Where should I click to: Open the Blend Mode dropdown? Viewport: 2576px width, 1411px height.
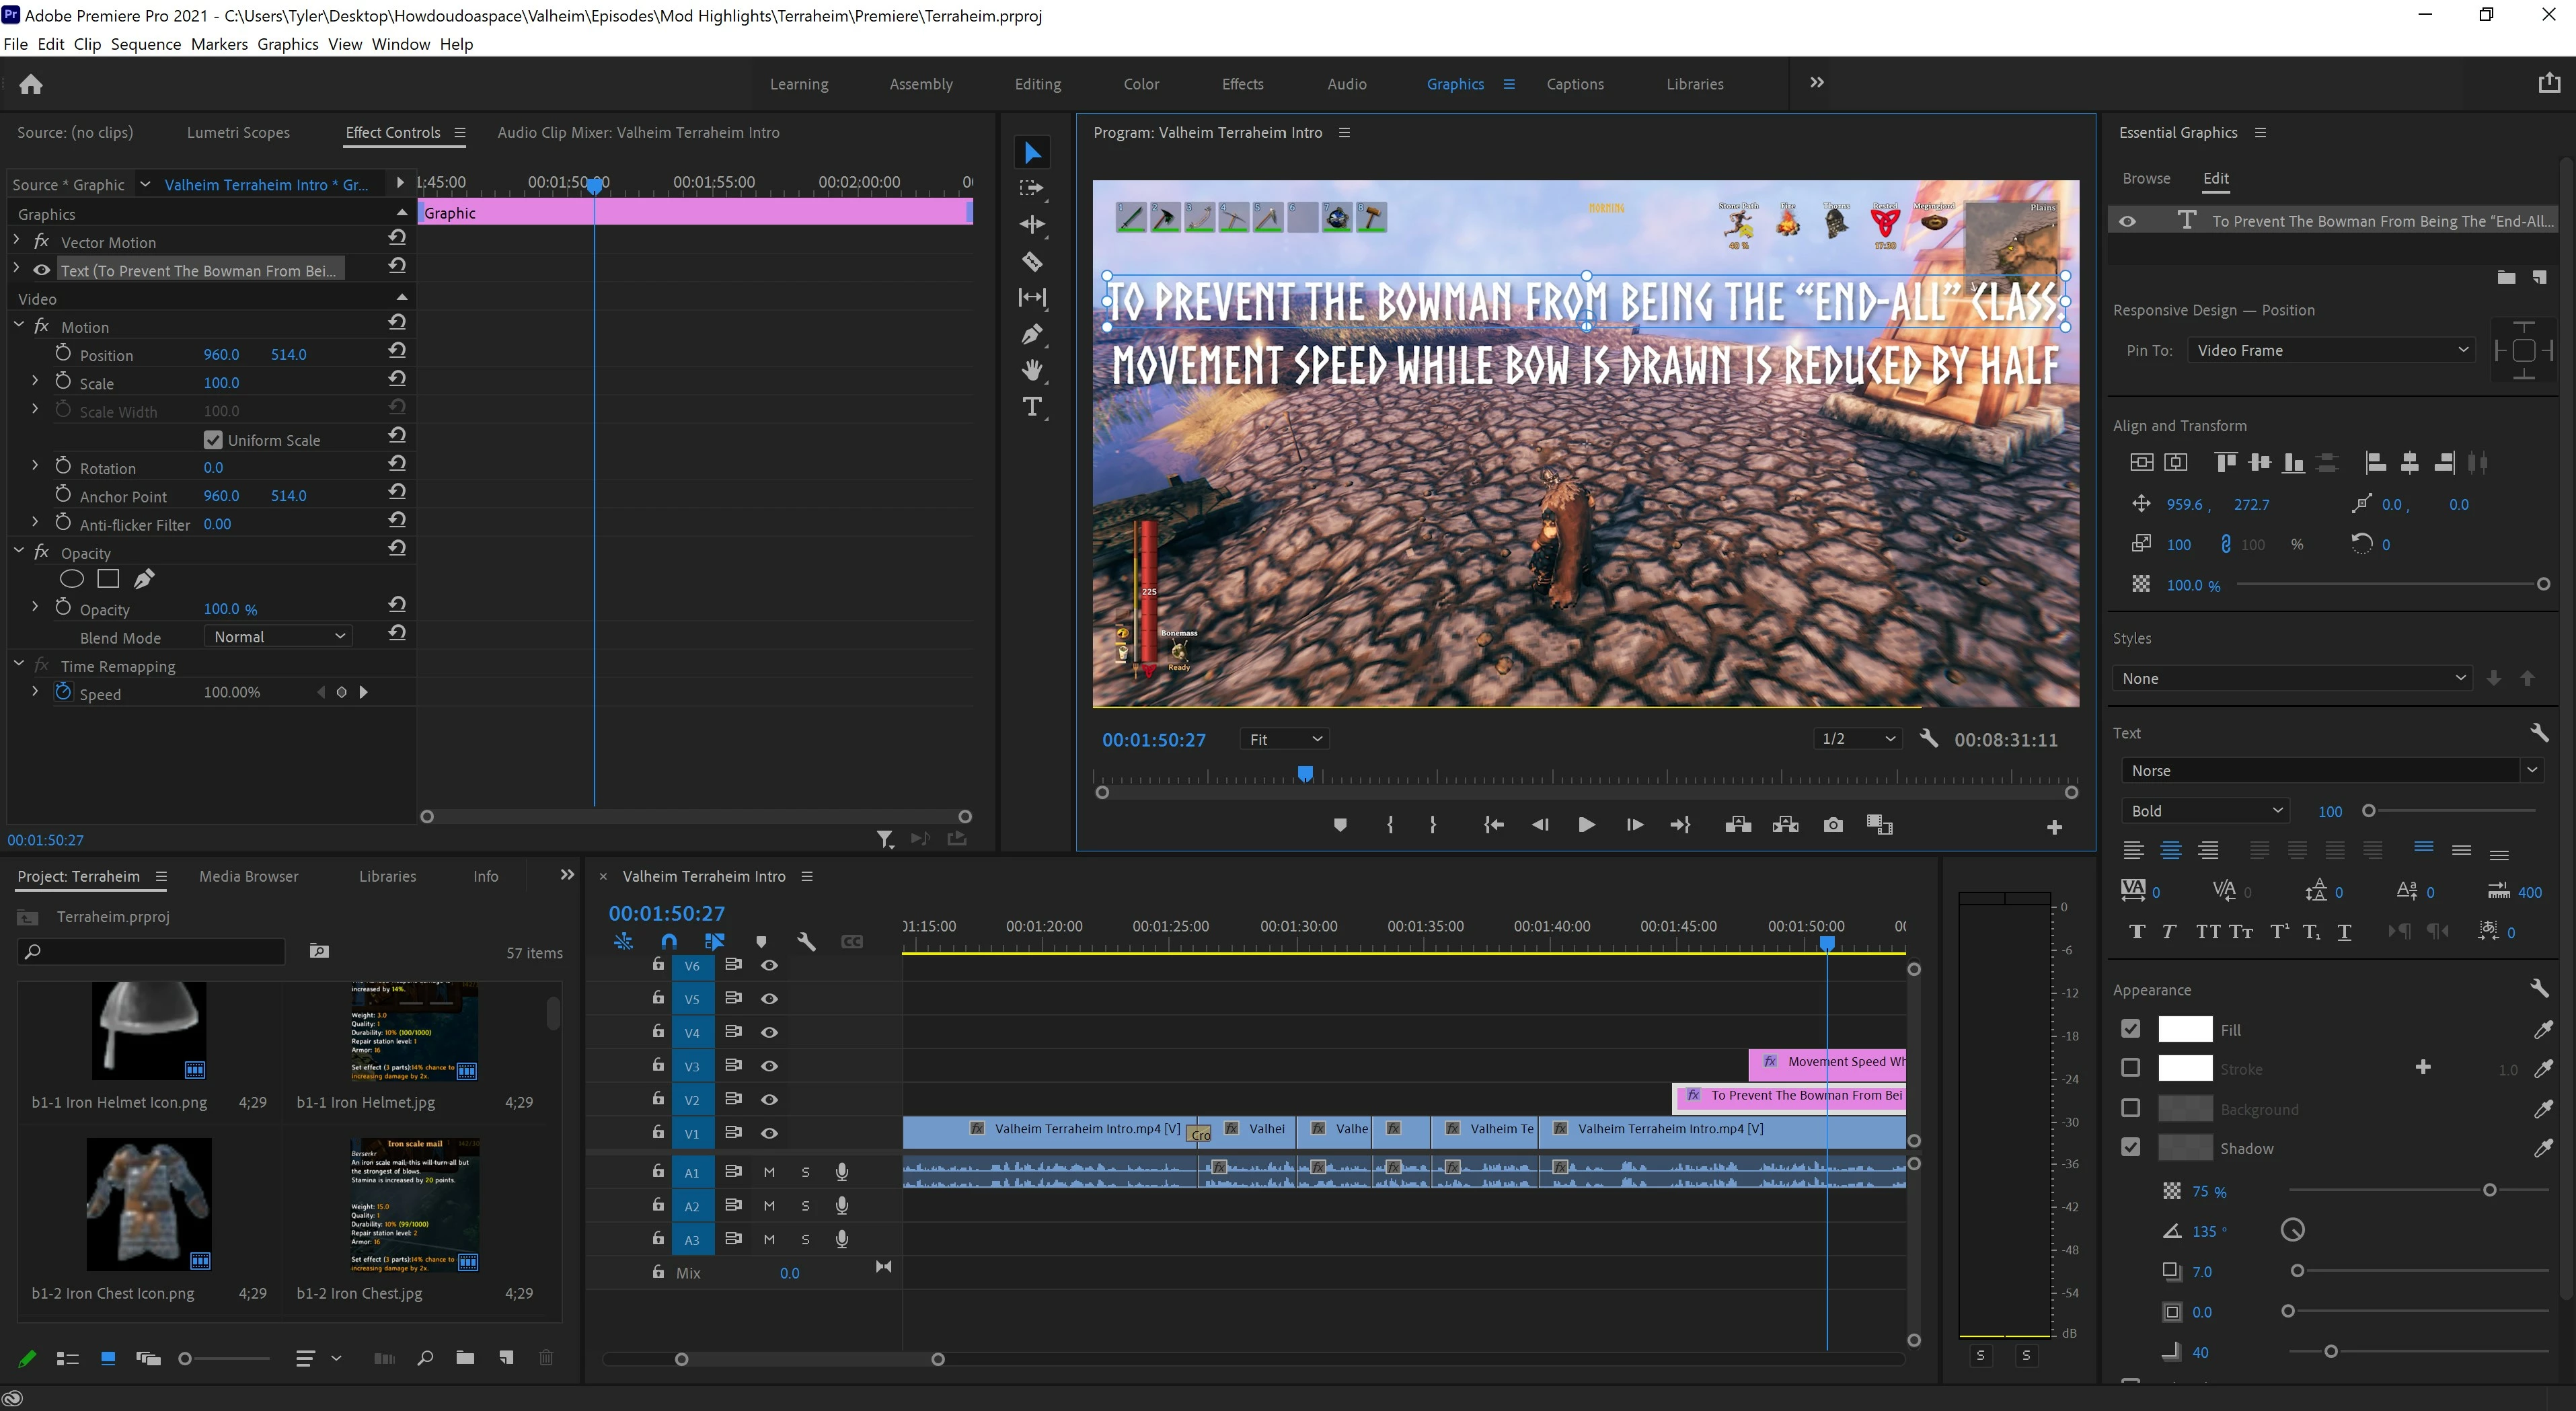(278, 637)
